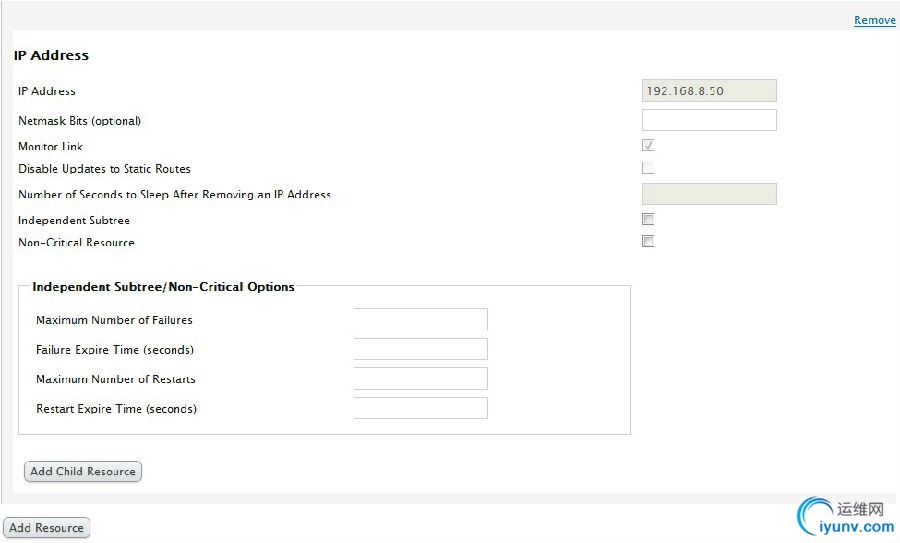Click the sleep seconds after removing IP field
This screenshot has height=543, width=900.
(709, 194)
